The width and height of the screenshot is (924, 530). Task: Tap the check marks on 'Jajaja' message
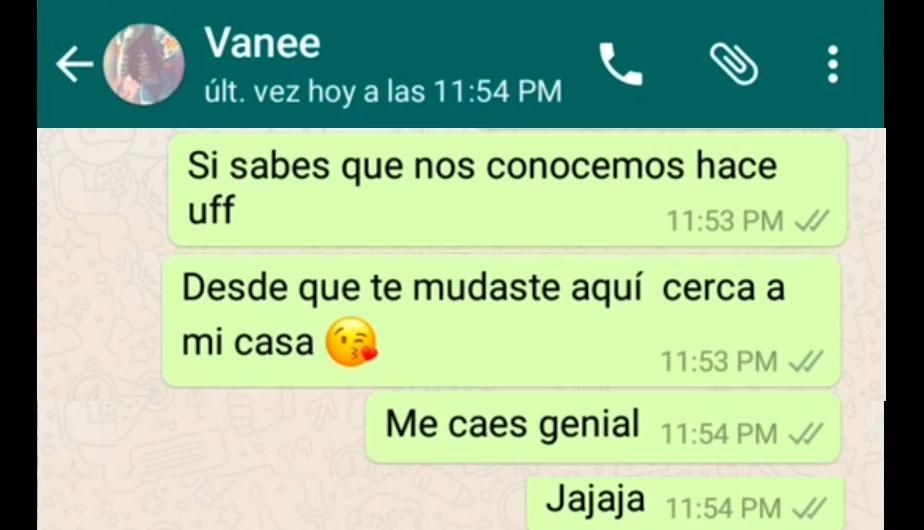[810, 508]
